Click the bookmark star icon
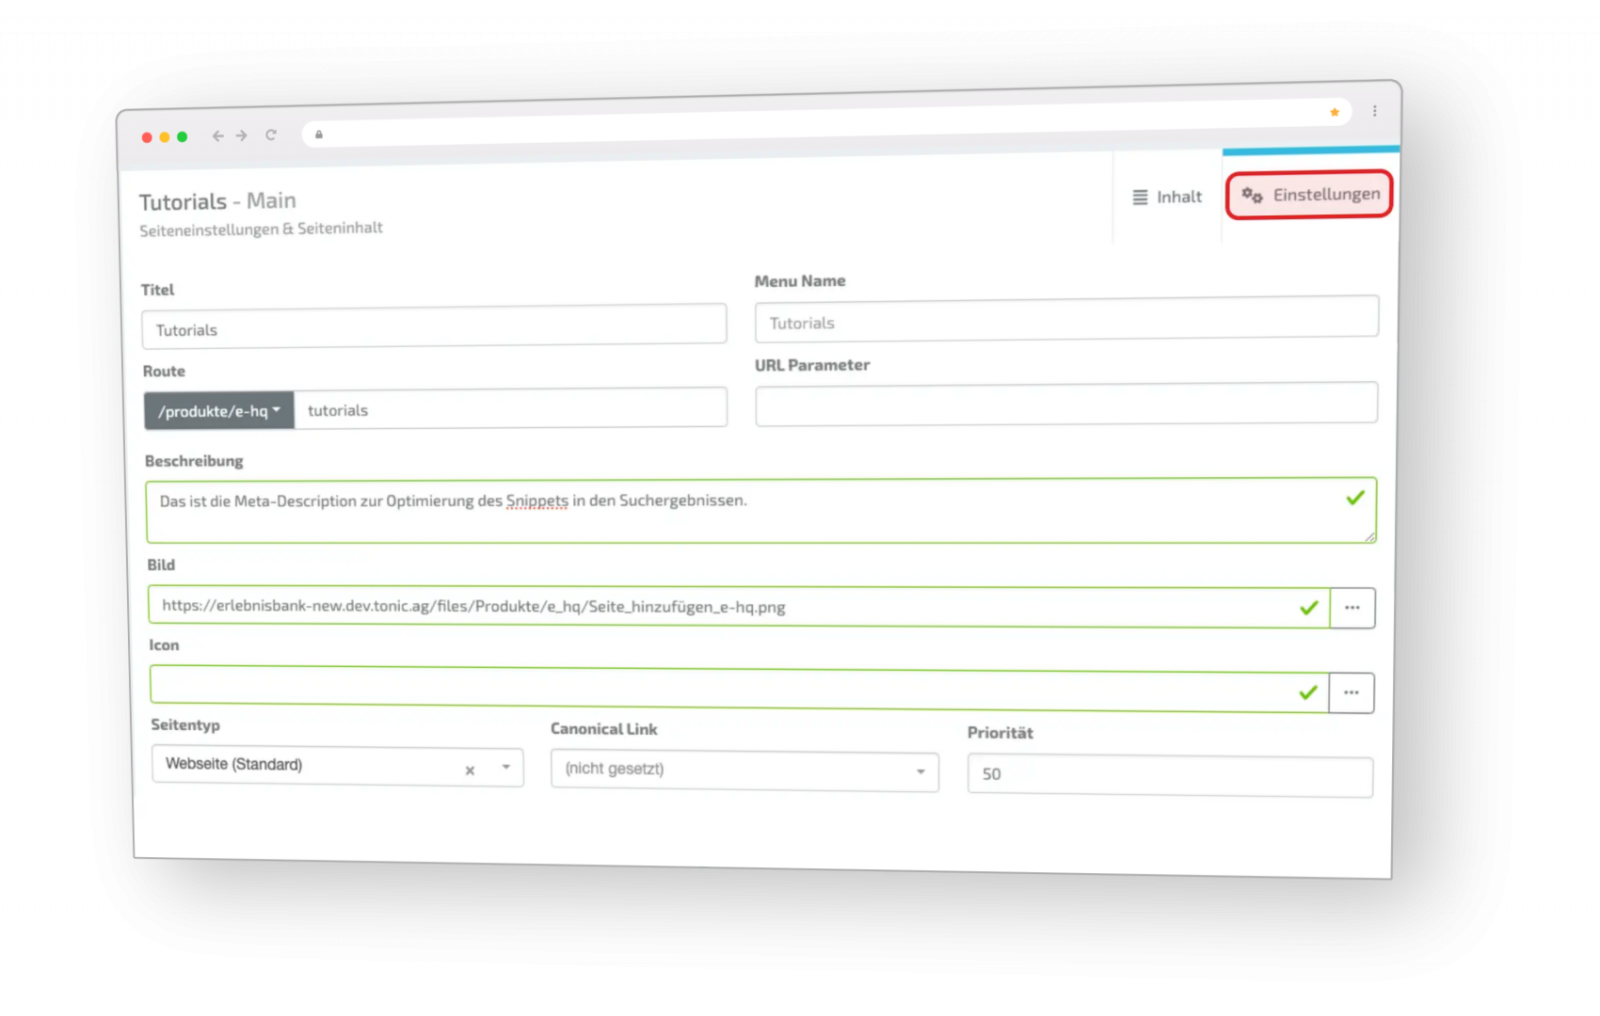The height and width of the screenshot is (1016, 1600). [x=1334, y=112]
